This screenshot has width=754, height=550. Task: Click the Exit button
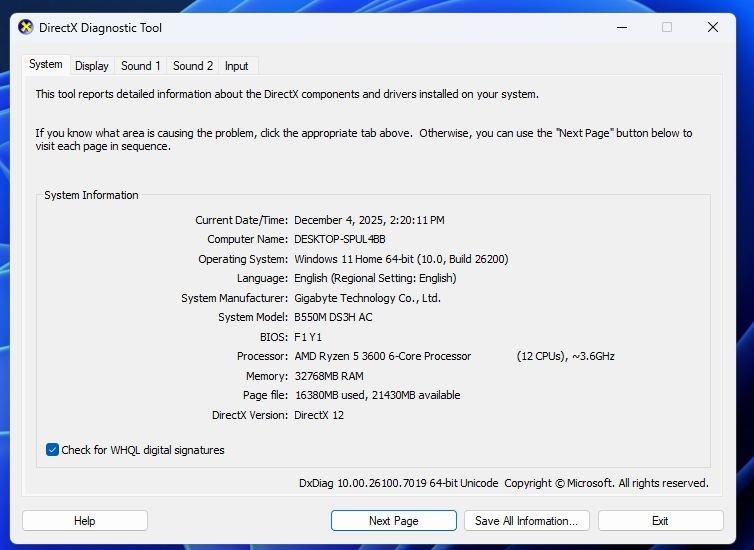coord(660,521)
